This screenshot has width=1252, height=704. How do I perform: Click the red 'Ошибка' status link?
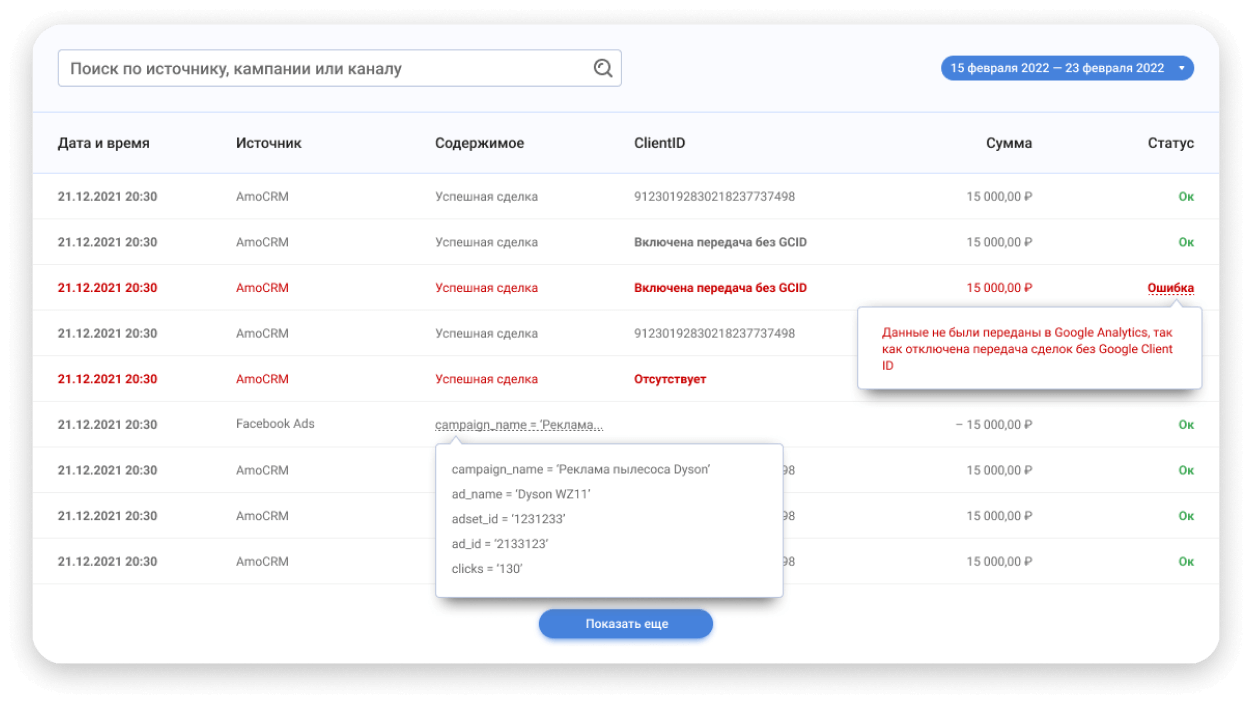click(1170, 288)
